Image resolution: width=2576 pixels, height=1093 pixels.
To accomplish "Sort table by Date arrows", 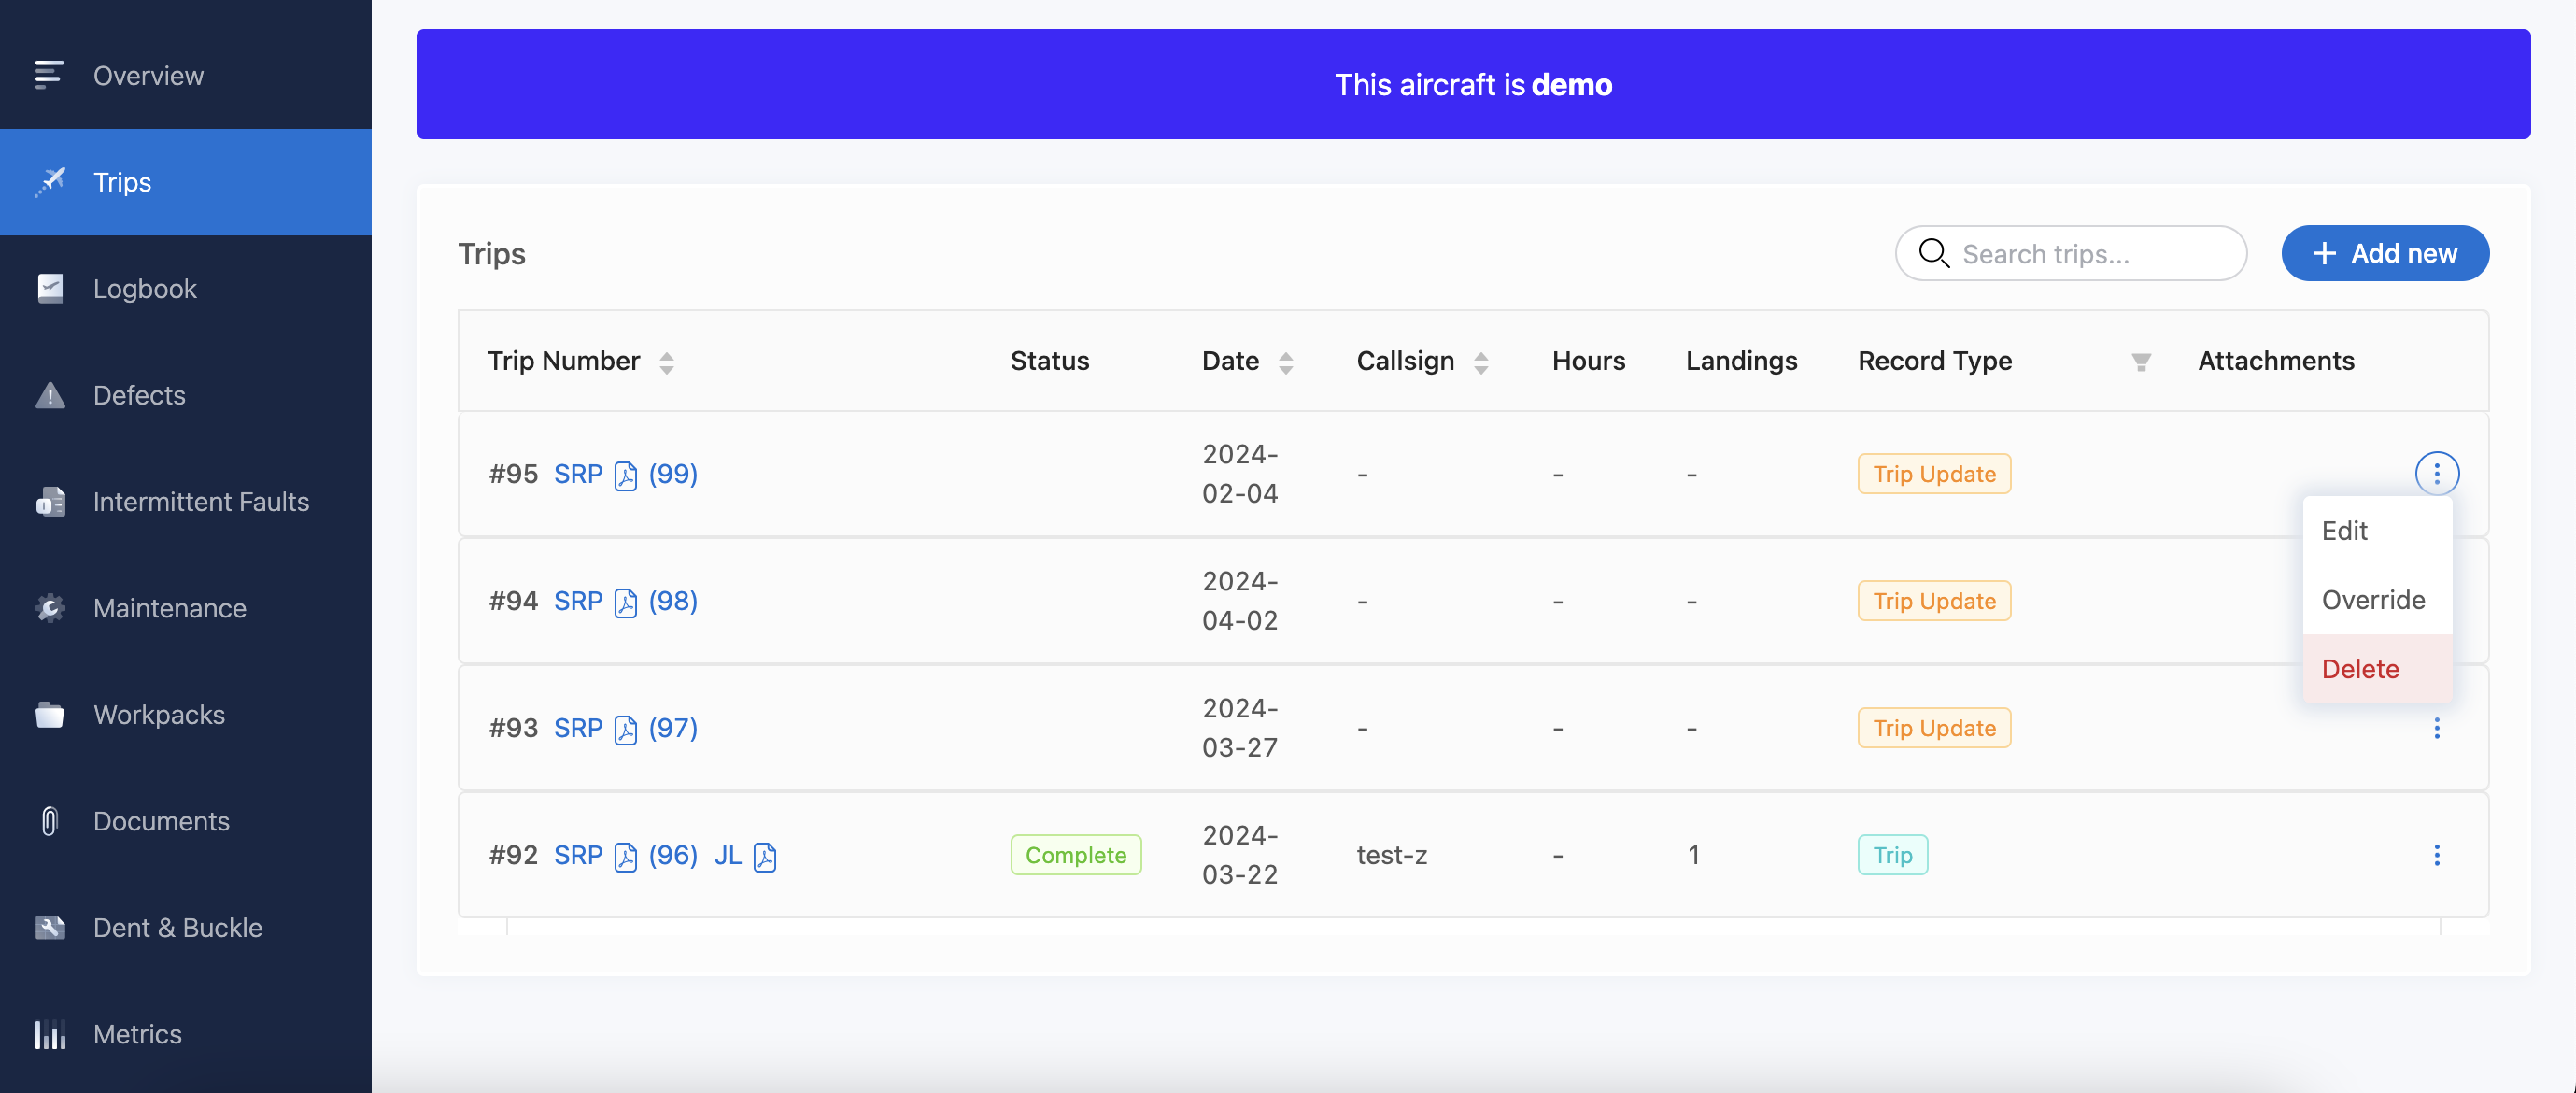I will click(x=1285, y=362).
